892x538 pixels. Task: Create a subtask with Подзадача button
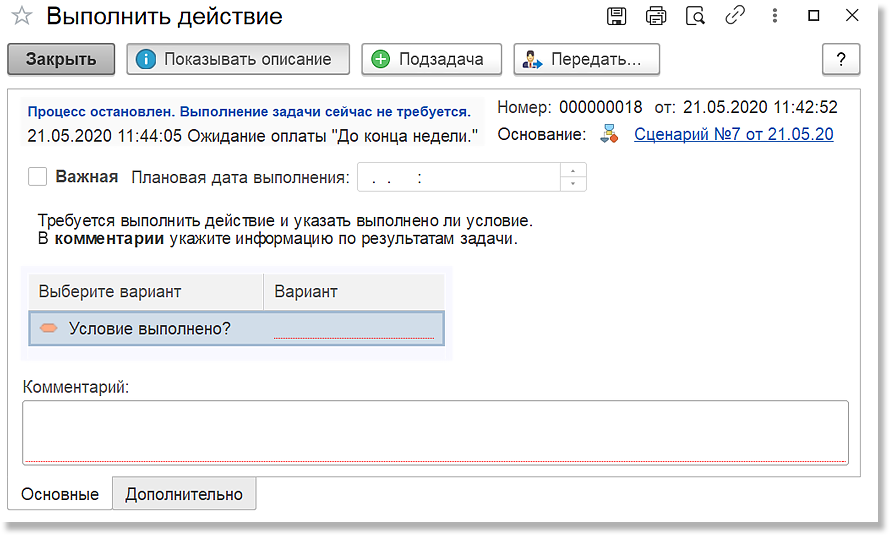431,59
